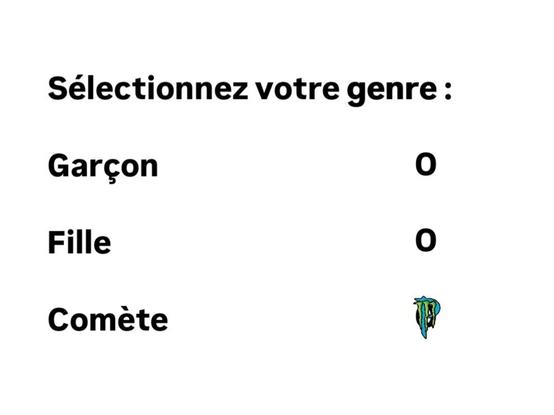Choose the blue-green M claw logo
This screenshot has width=554, height=415.
point(427,318)
